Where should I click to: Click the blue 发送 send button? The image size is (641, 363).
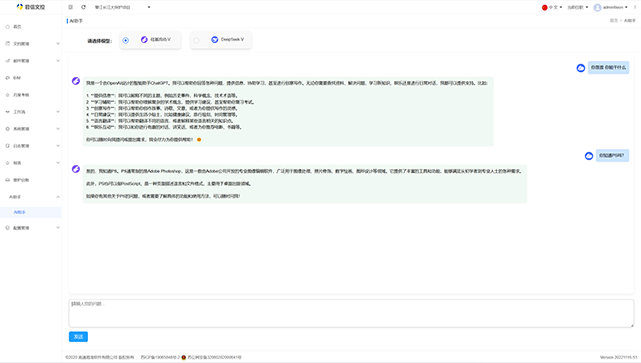click(x=78, y=336)
